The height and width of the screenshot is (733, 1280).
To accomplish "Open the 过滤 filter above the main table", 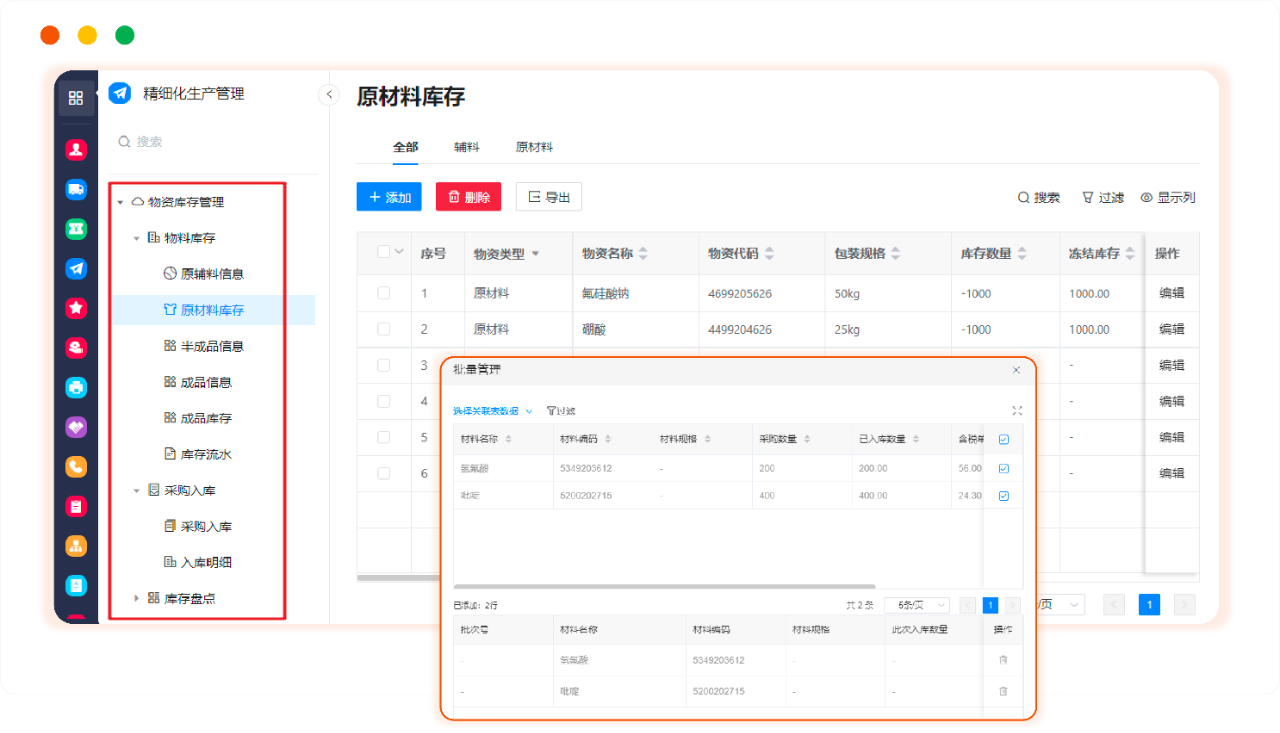I will coord(1103,198).
